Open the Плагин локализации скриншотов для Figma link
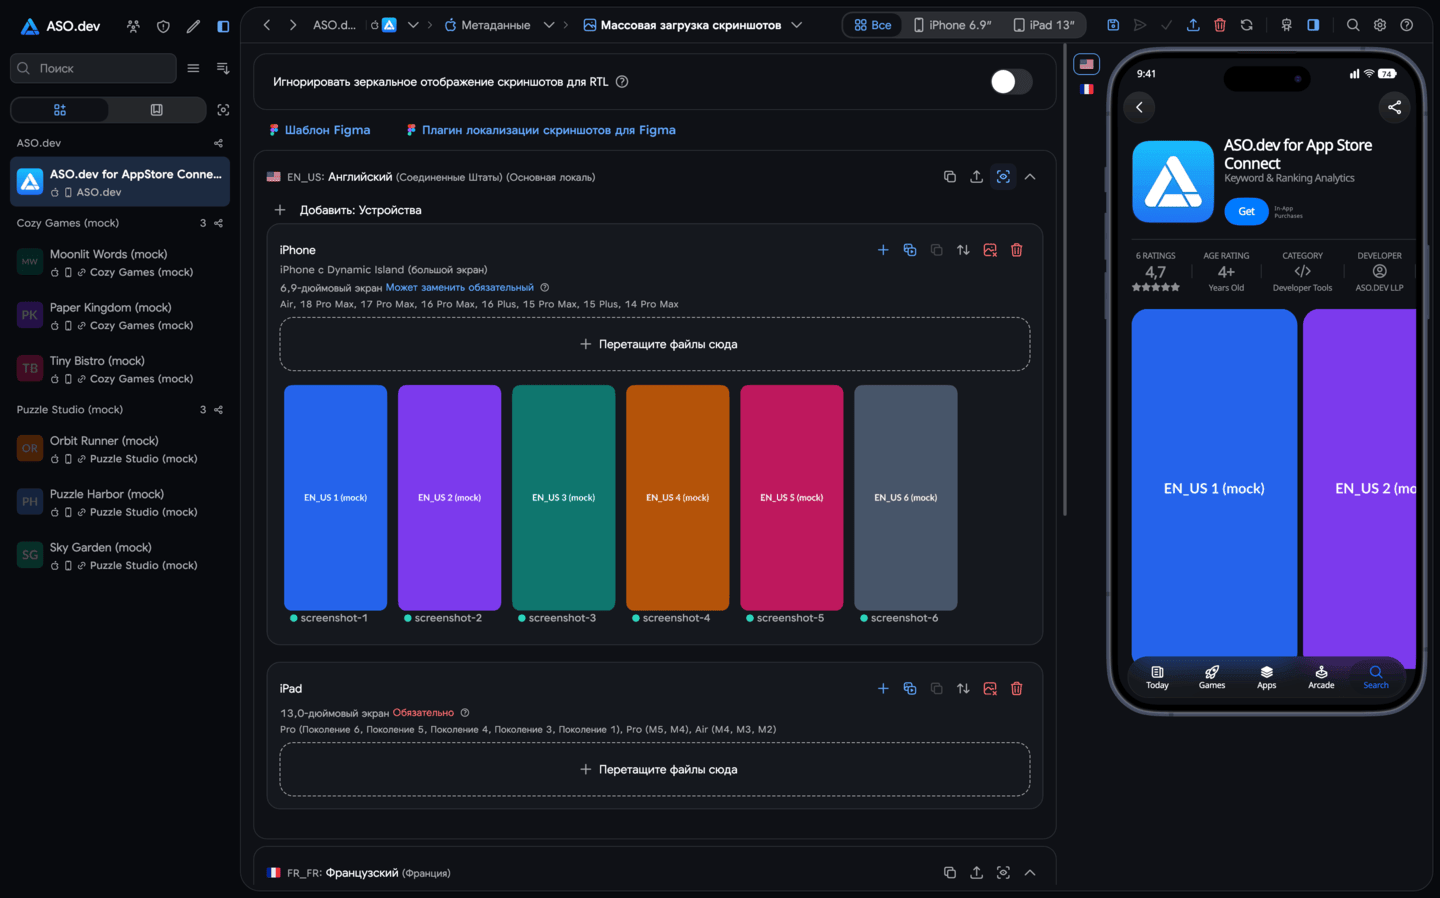 (541, 130)
